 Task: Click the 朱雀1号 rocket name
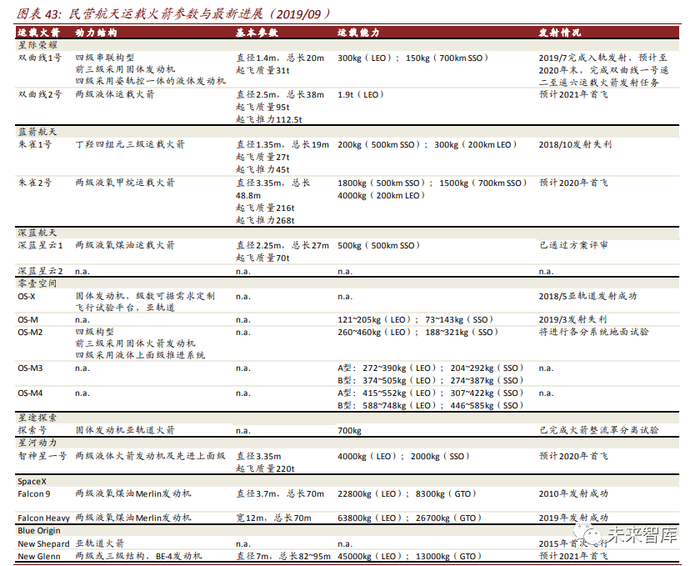click(34, 144)
